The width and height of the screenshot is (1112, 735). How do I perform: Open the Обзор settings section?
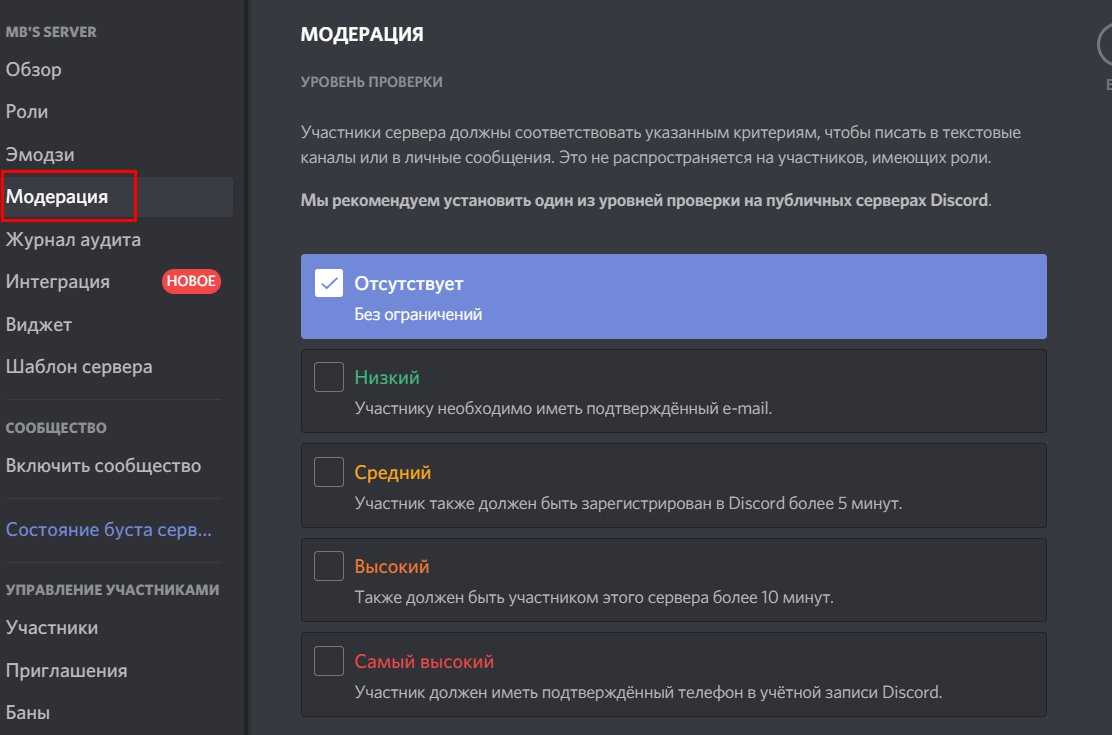click(x=34, y=70)
